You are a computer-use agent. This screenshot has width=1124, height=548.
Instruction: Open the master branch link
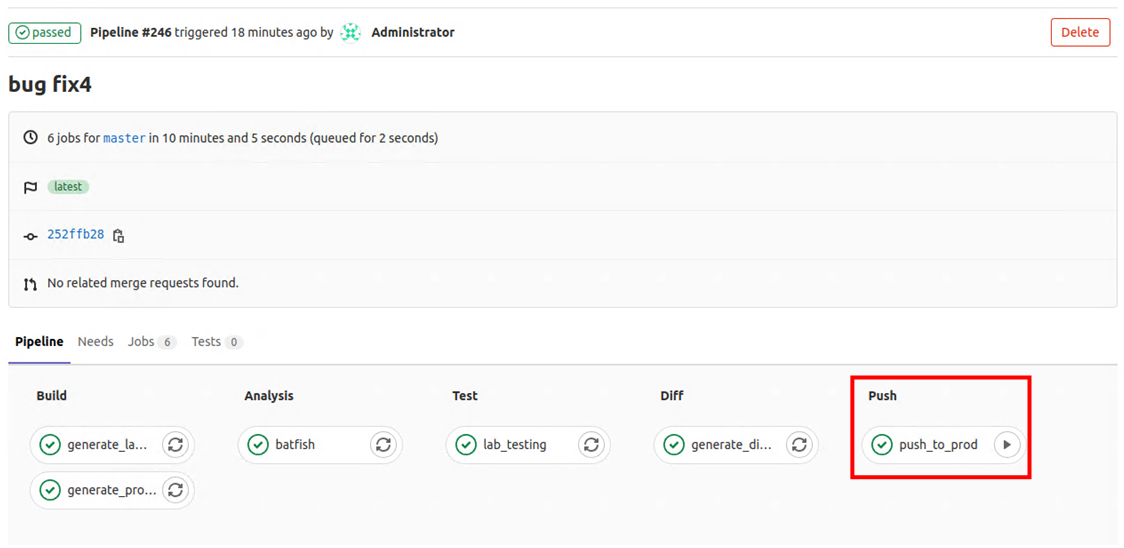124,138
